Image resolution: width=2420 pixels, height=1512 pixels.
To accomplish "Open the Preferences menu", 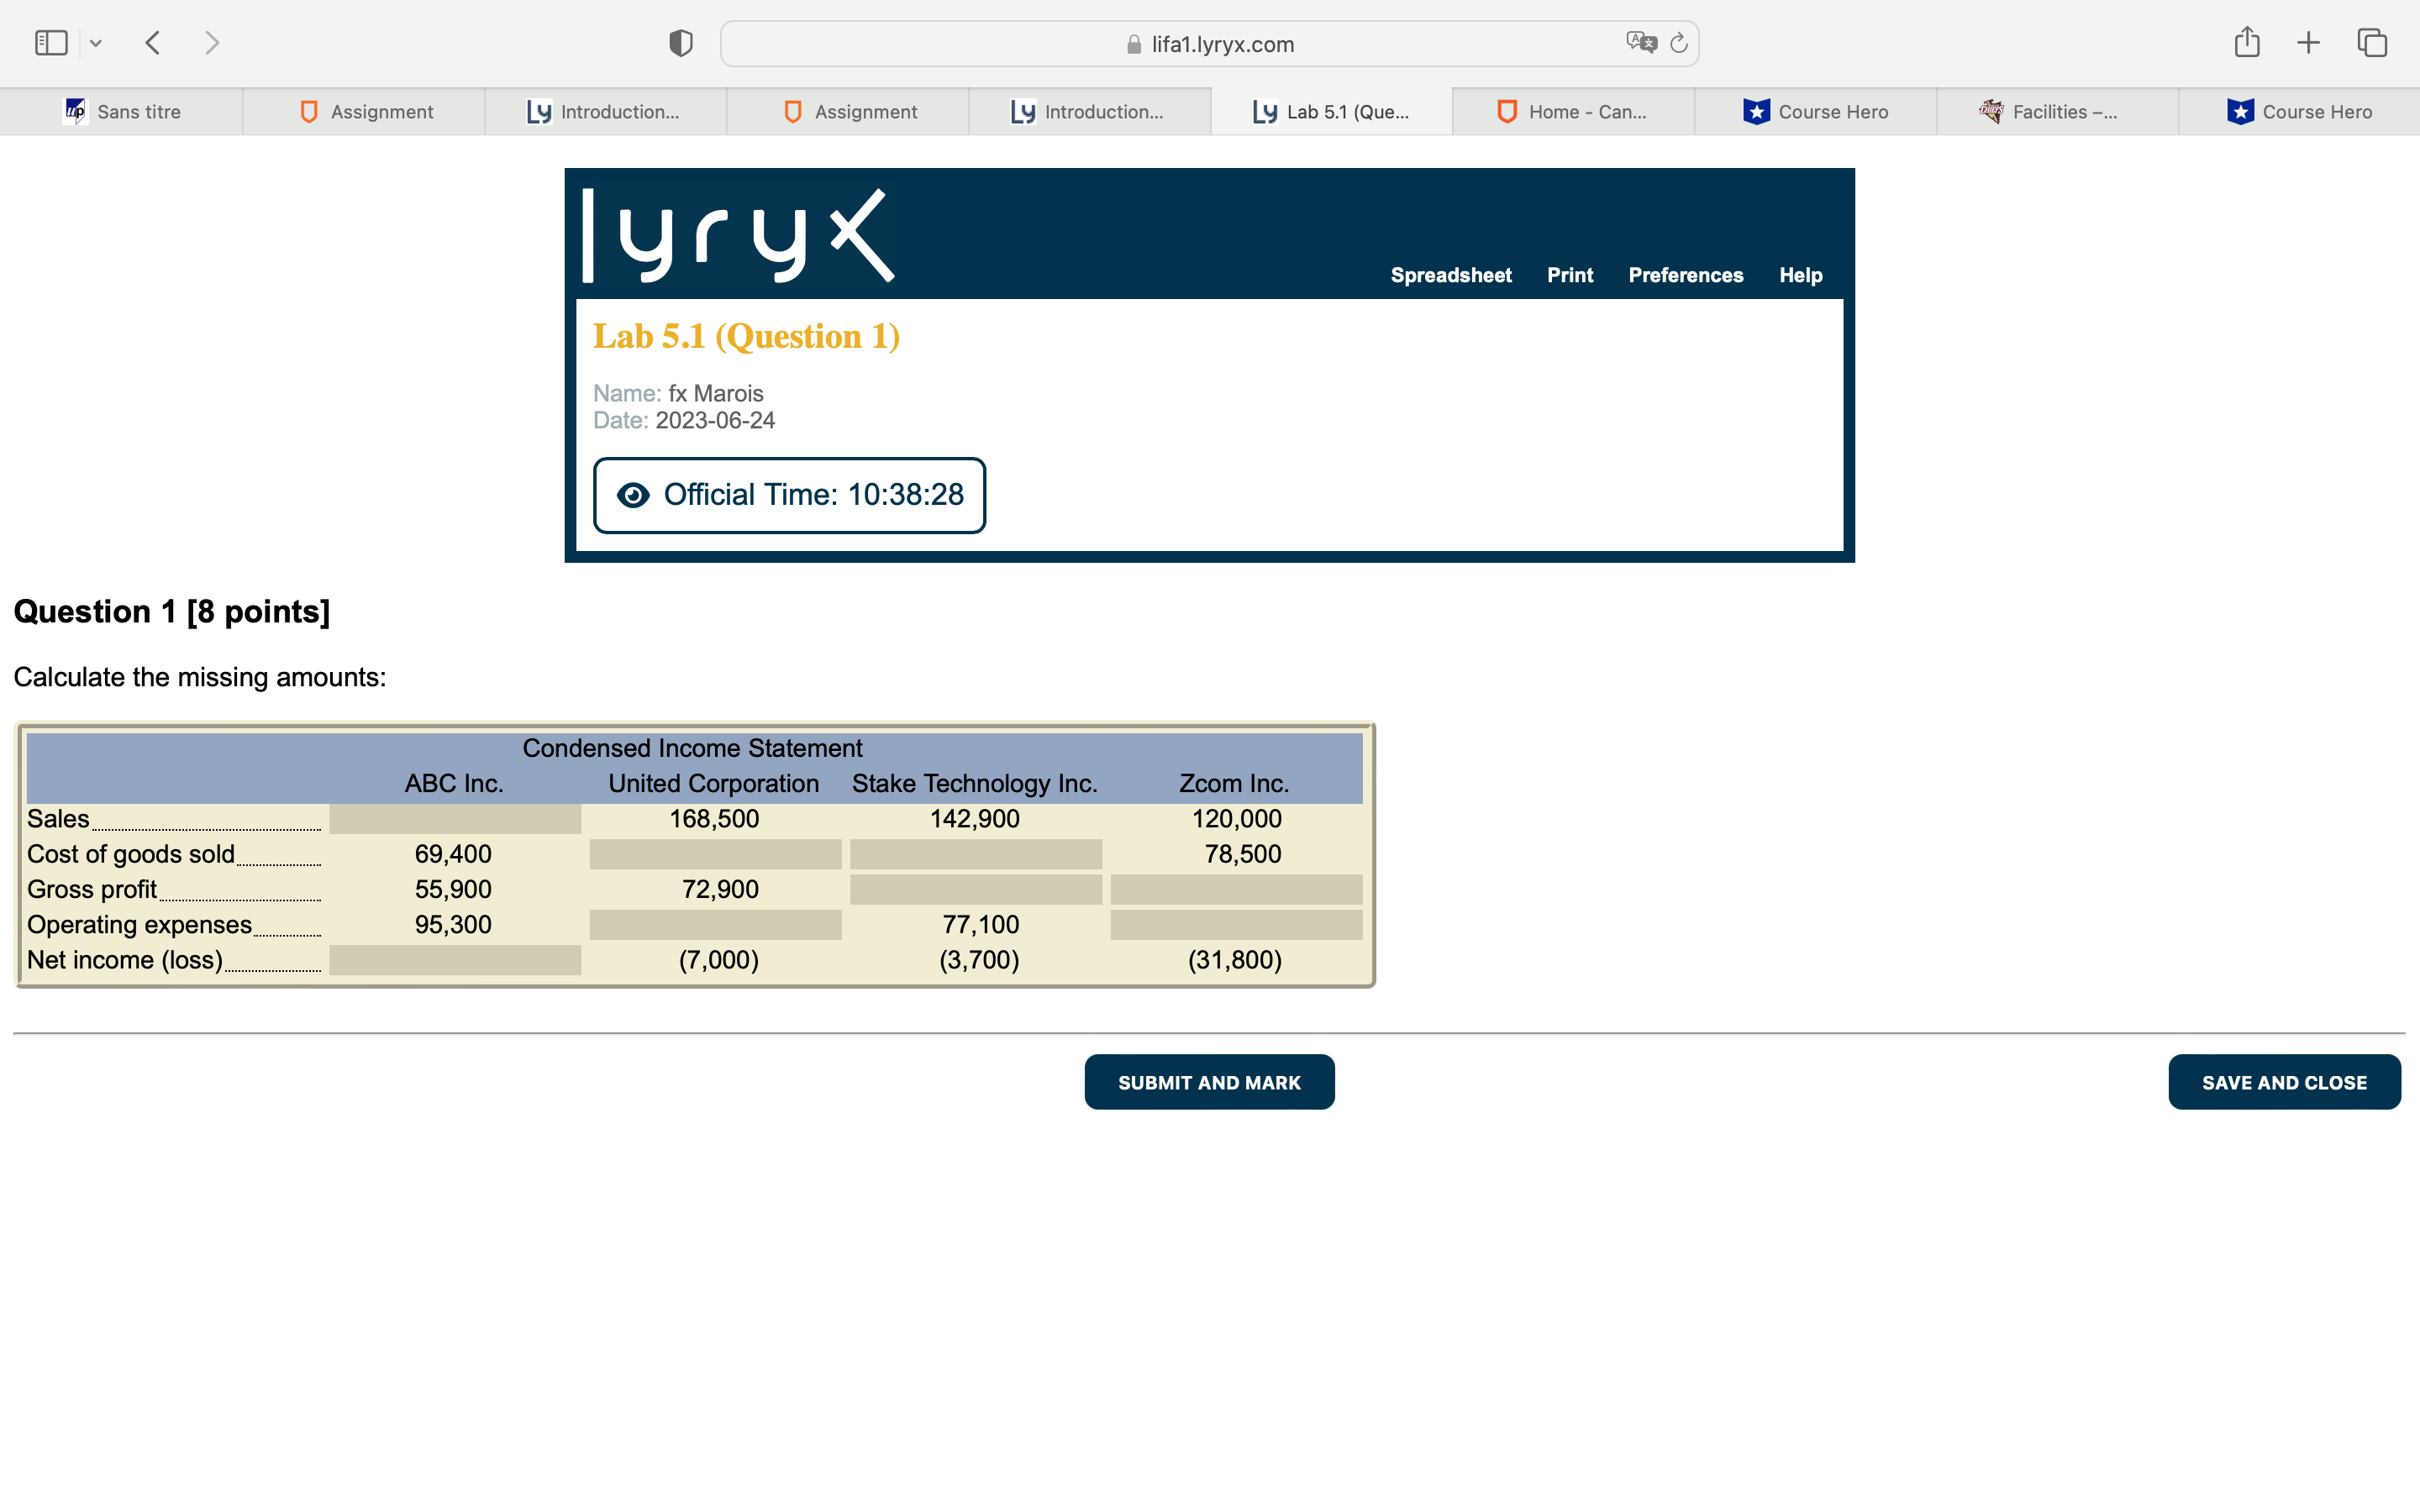I will pos(1685,275).
